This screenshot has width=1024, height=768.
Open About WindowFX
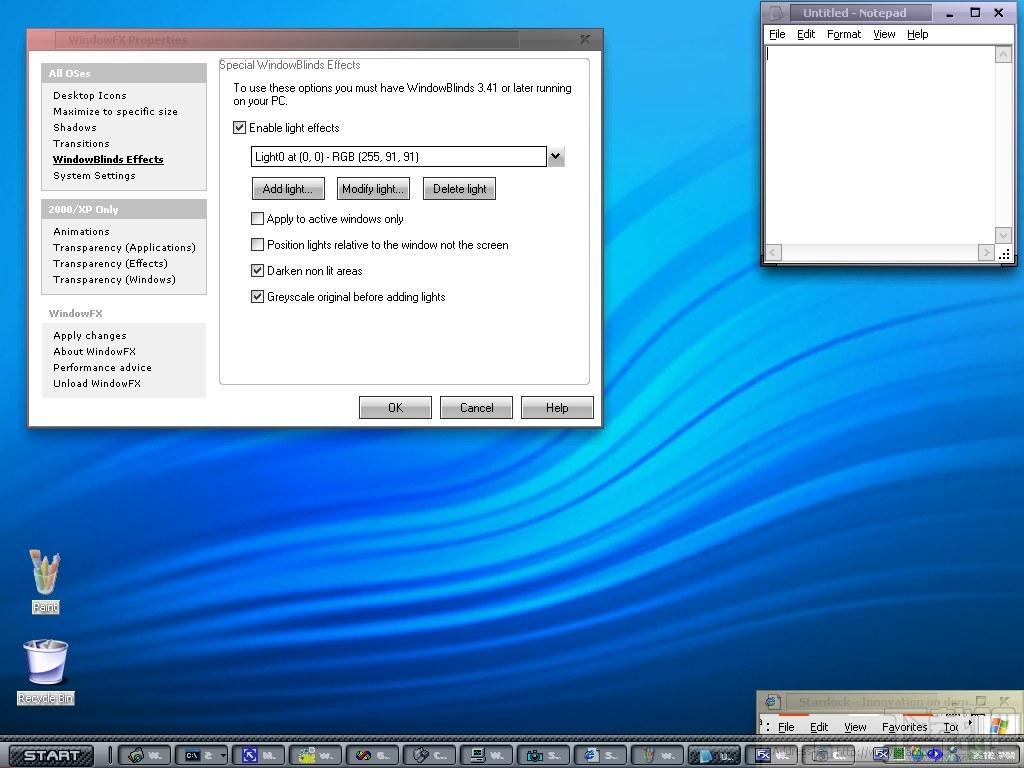(94, 351)
